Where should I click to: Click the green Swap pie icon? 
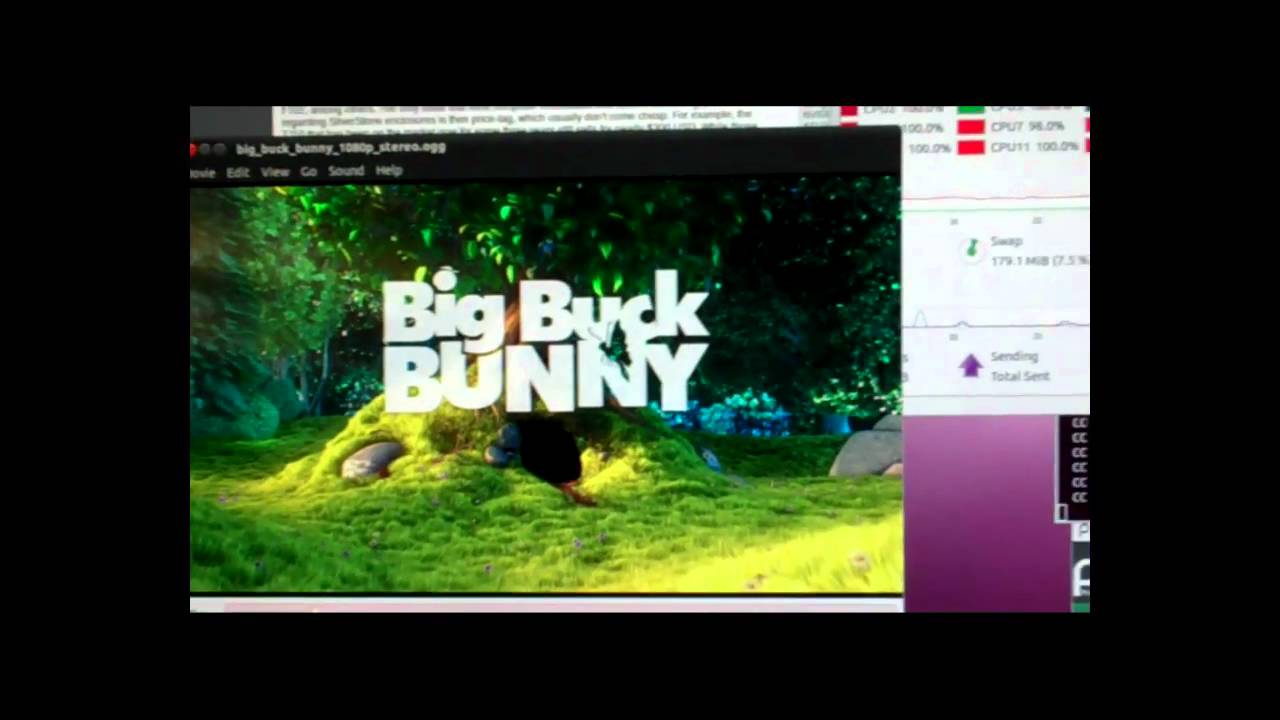971,249
